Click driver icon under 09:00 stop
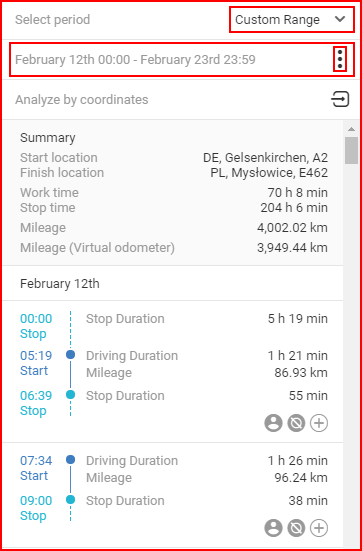The height and width of the screenshot is (551, 362). point(273,528)
